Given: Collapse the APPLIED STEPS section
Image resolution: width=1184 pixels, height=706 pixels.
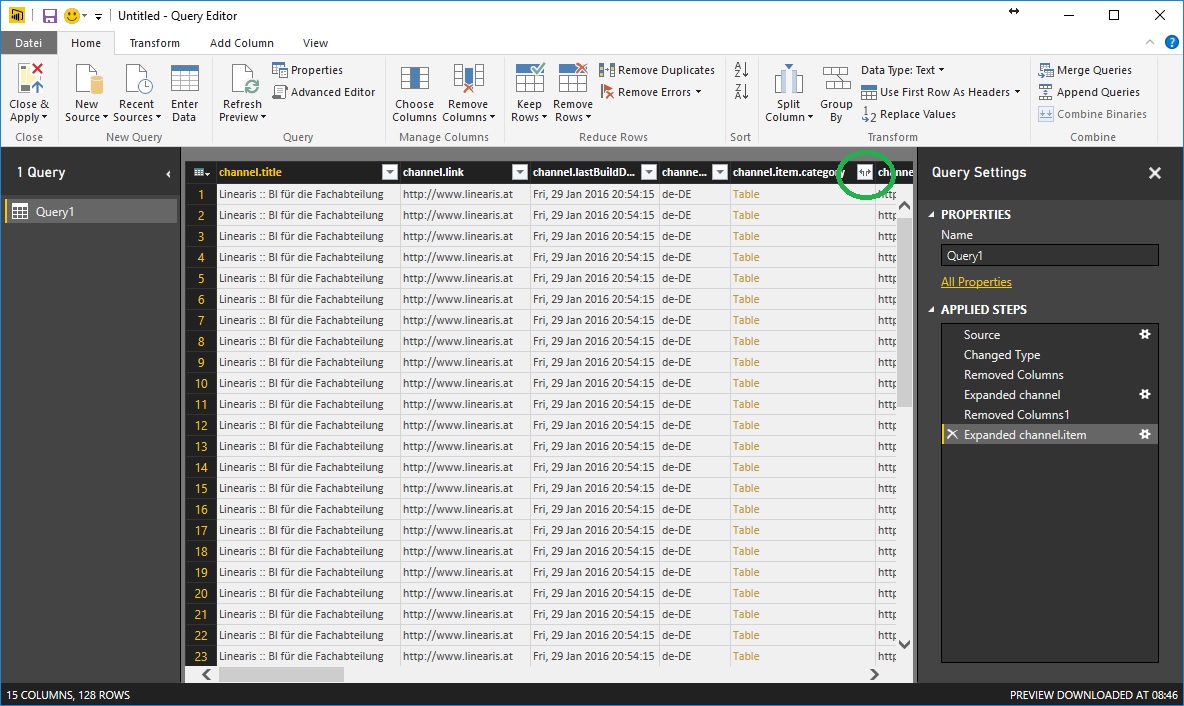Looking at the screenshot, I should click(933, 310).
